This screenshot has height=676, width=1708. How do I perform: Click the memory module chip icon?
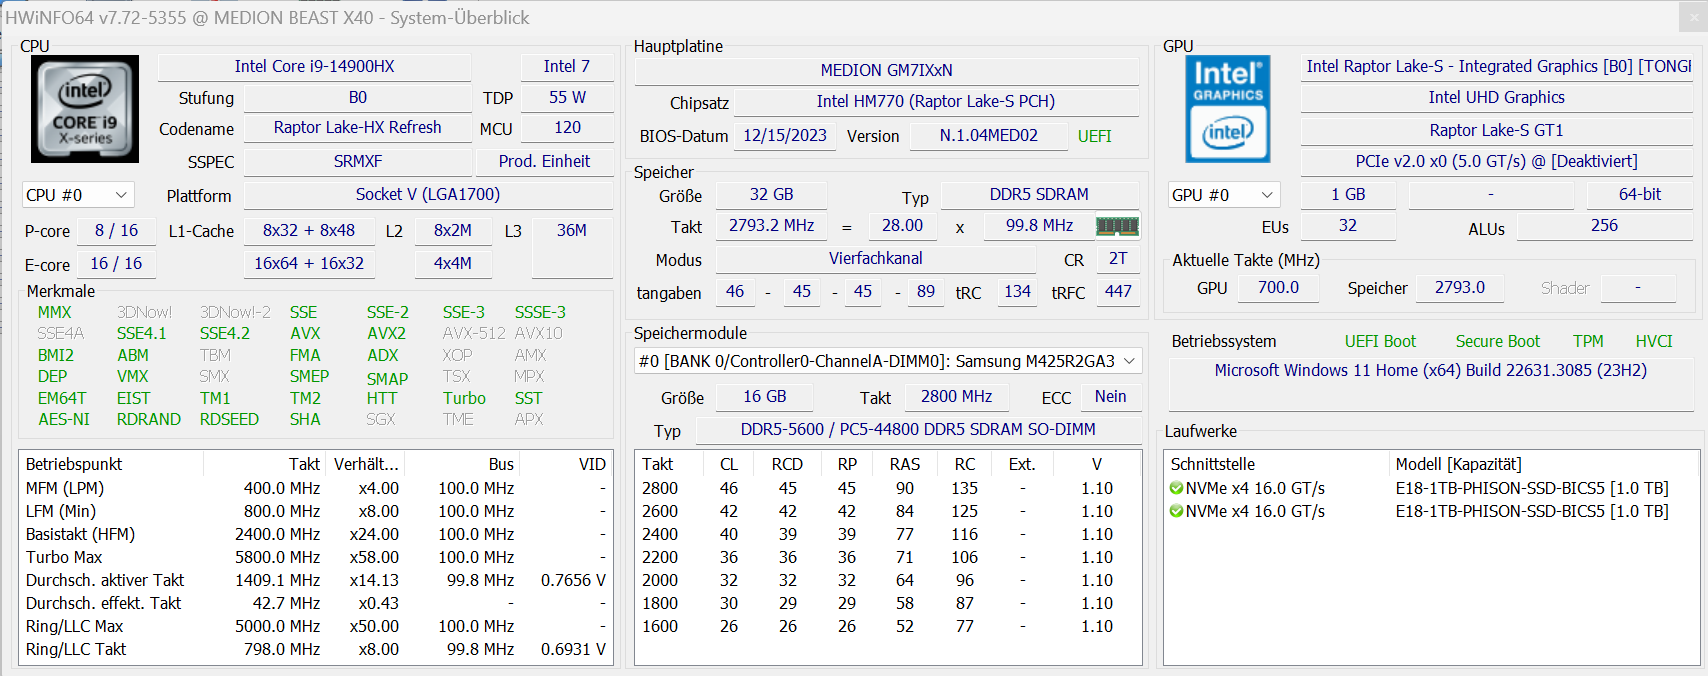(x=1117, y=226)
